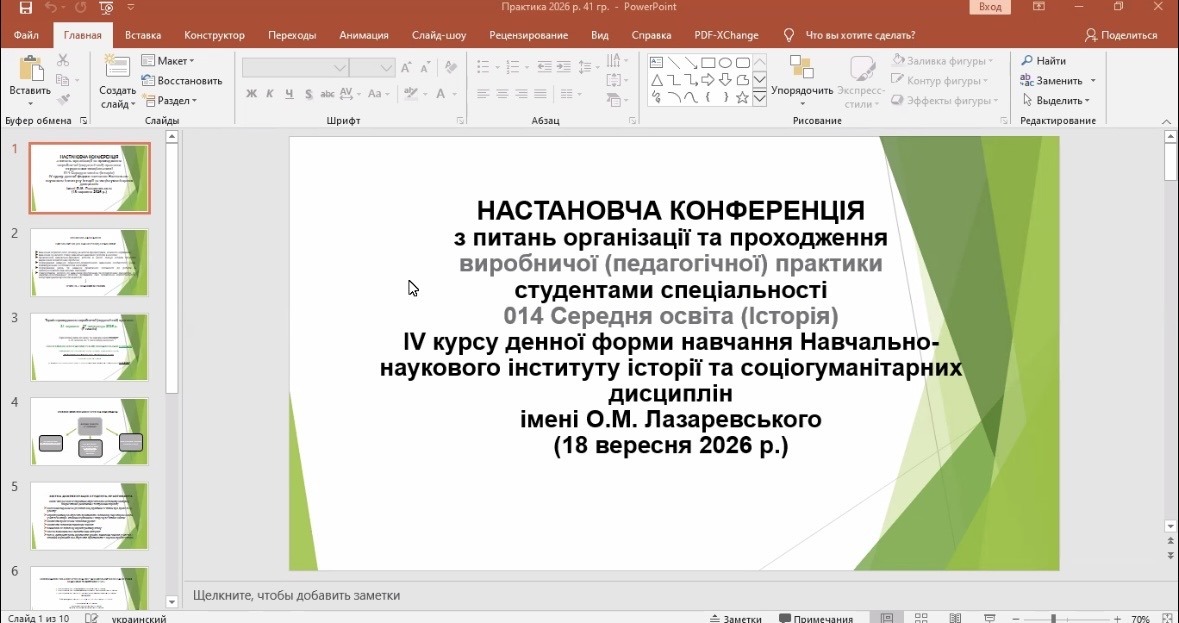
Task: Click the Save icon in title bar
Action: (x=25, y=8)
